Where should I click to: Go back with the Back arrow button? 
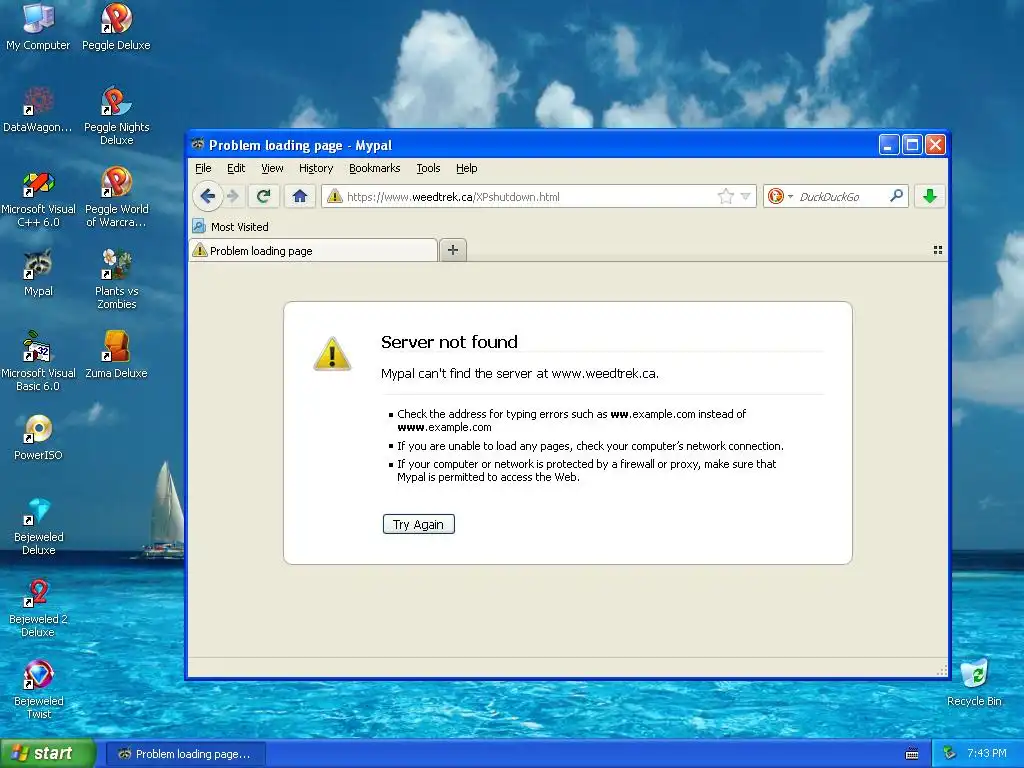(208, 196)
